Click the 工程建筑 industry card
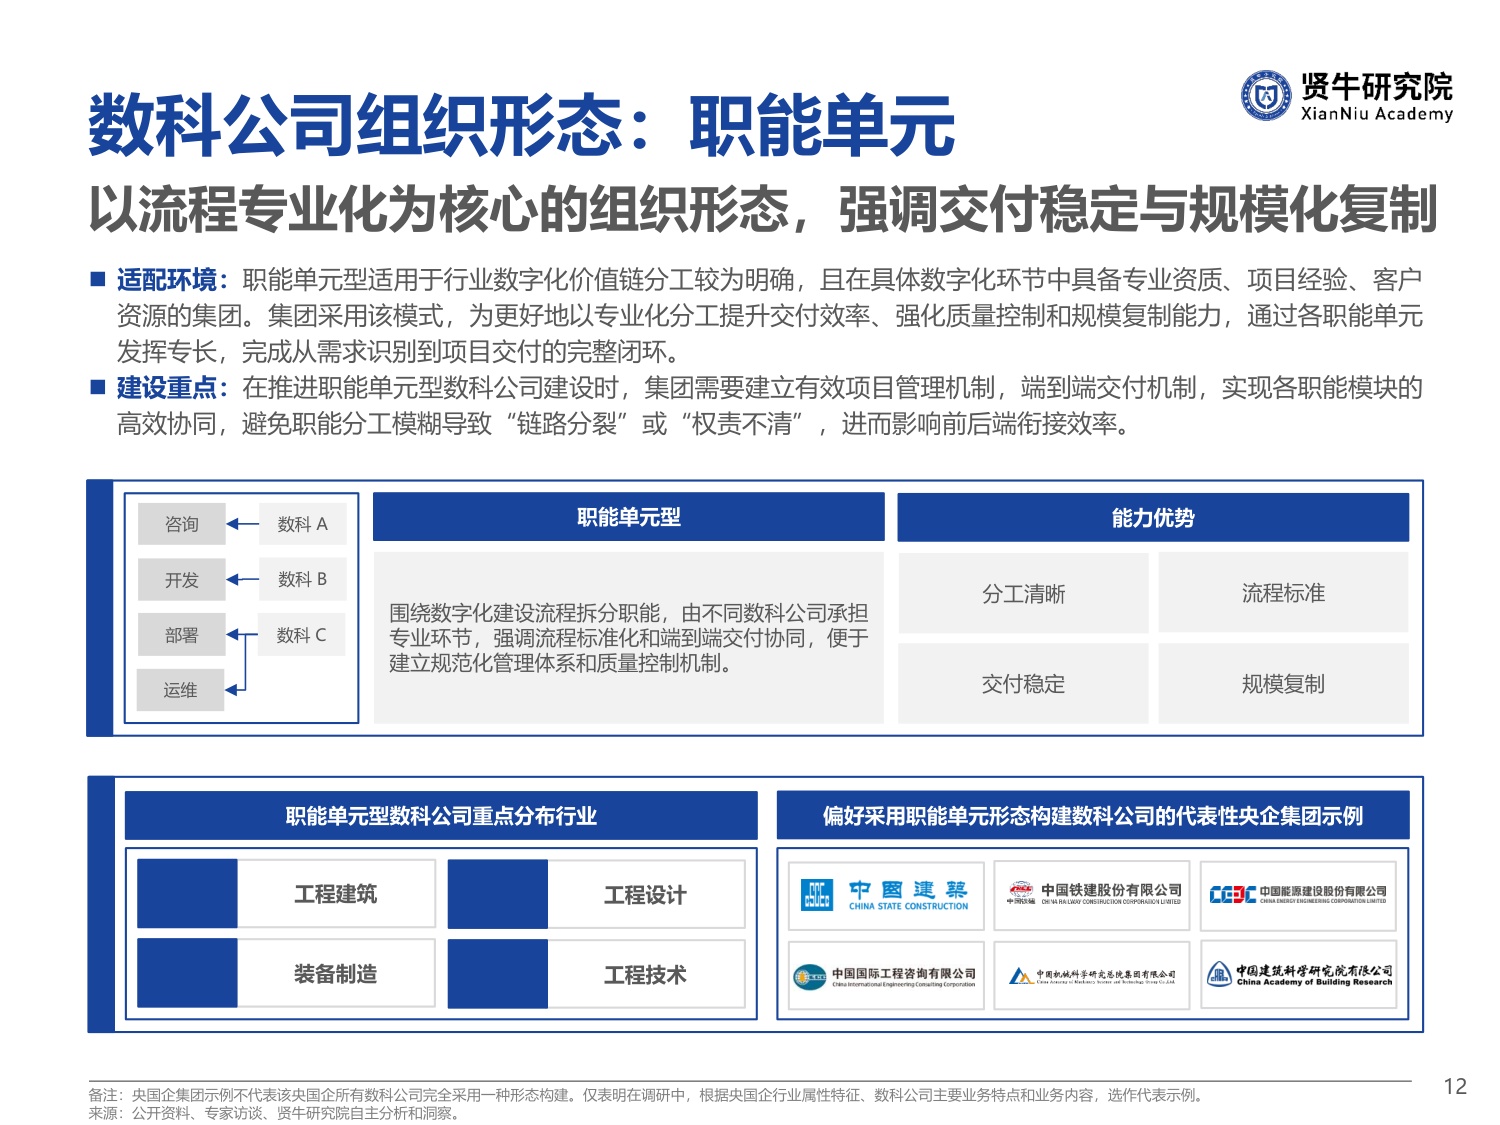 (x=286, y=894)
